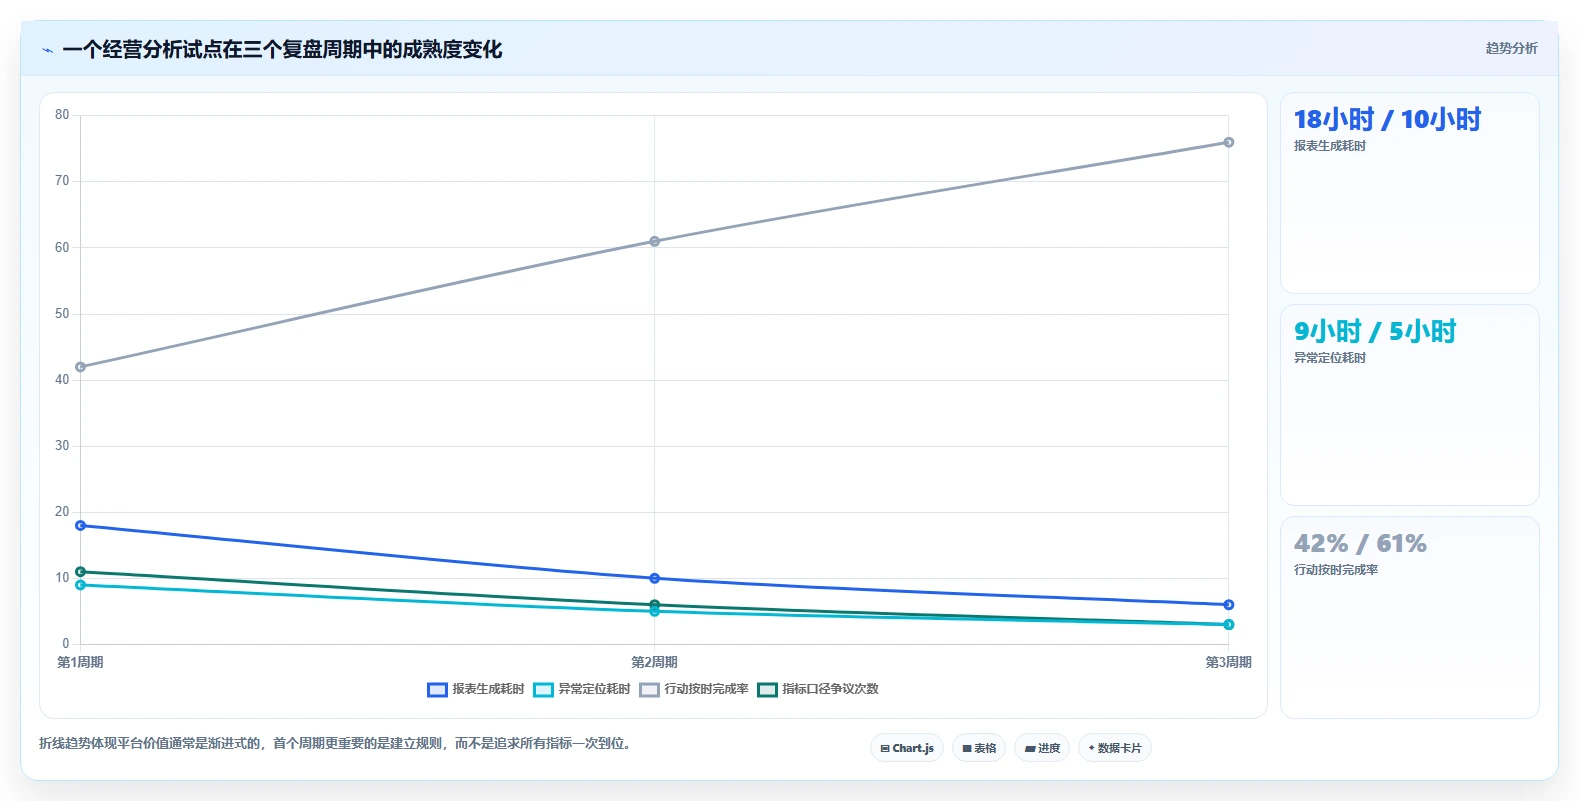This screenshot has width=1579, height=801.
Task: Click the 第2周期 x-axis label
Action: pos(655,662)
